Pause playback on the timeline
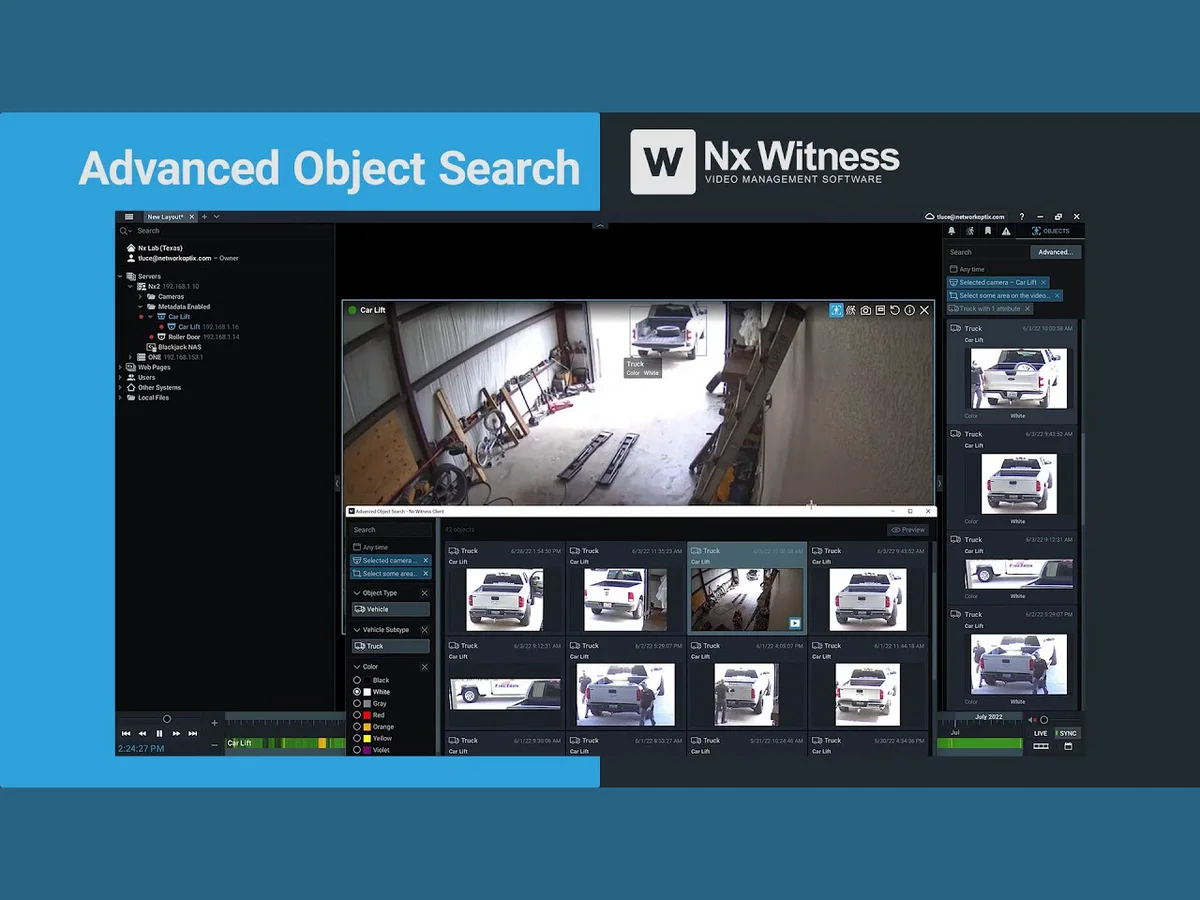 (159, 734)
